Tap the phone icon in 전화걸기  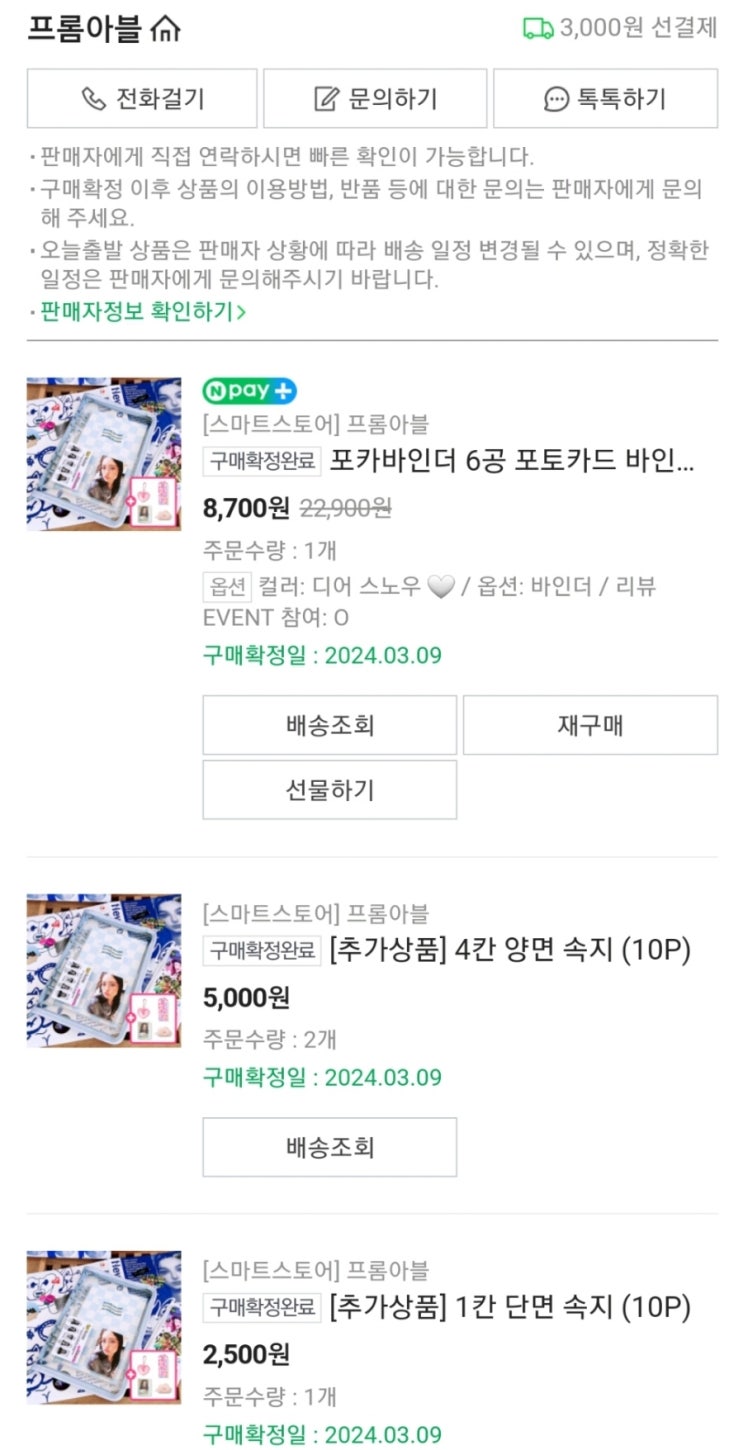(x=93, y=99)
